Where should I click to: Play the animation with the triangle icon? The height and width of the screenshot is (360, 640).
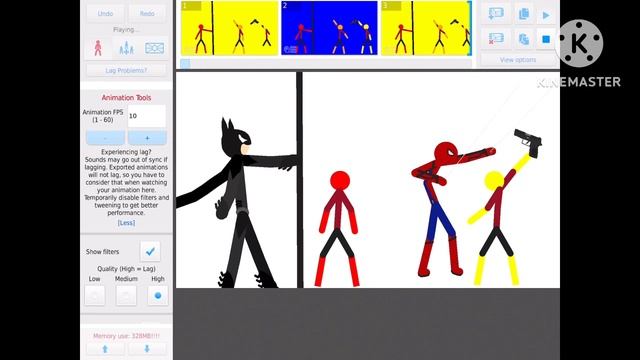(x=546, y=15)
